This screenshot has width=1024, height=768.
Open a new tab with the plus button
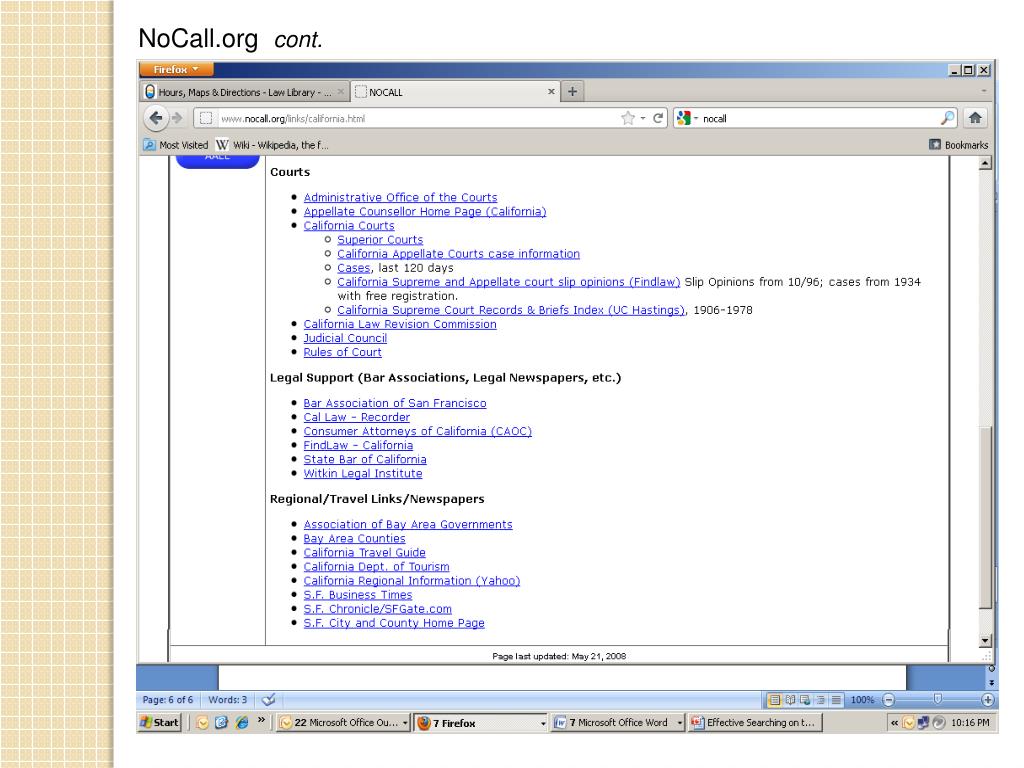click(572, 92)
